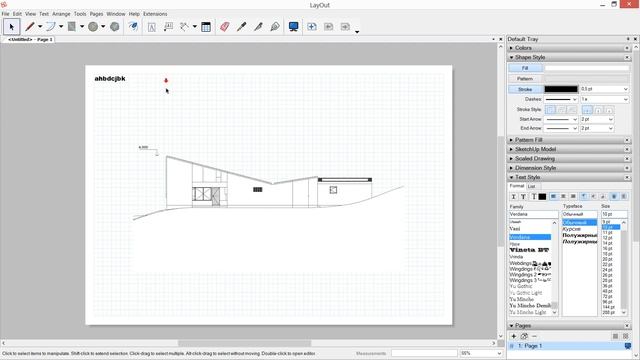Viewport: 640px width, 360px height.
Task: Choose the Arc drawing tool
Action: point(51,27)
